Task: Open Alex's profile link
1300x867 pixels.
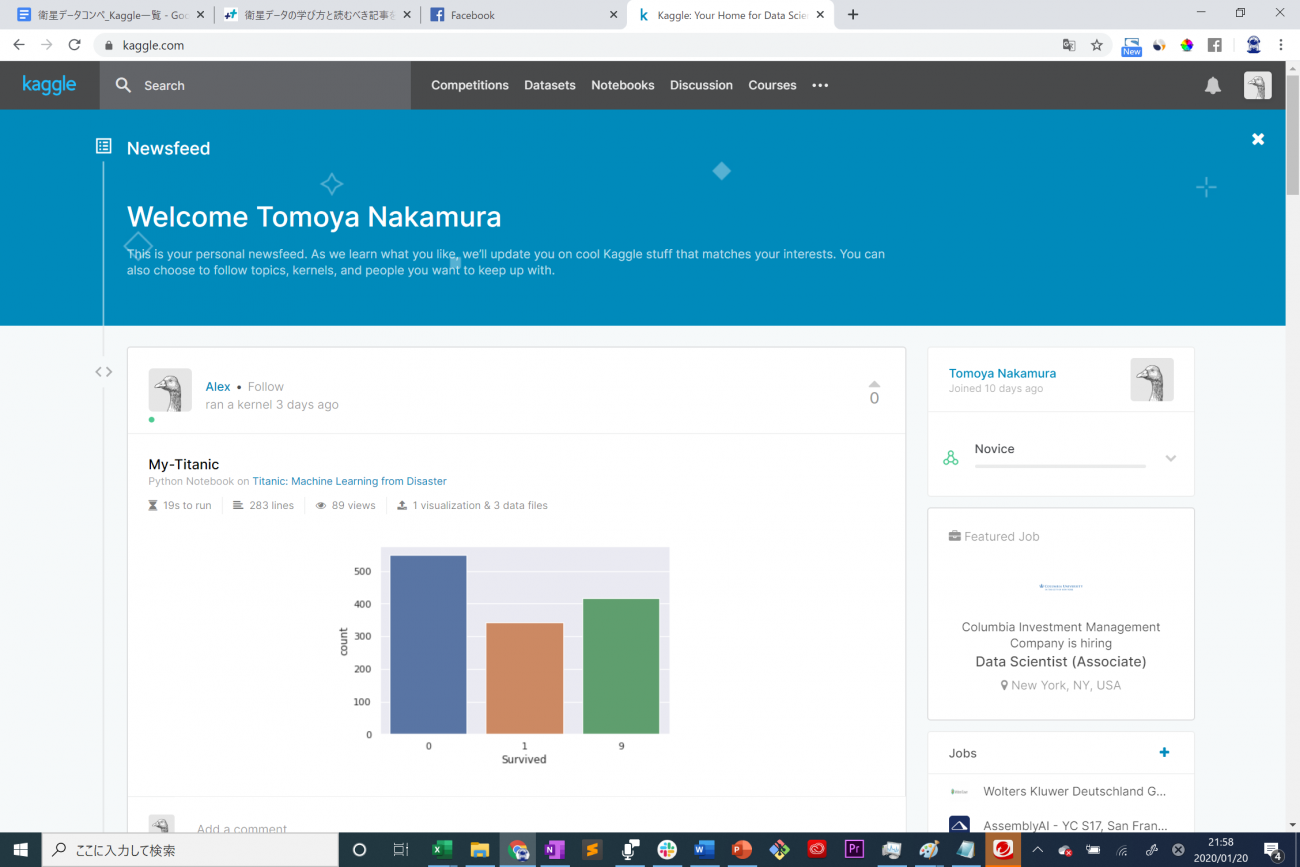Action: [x=218, y=387]
